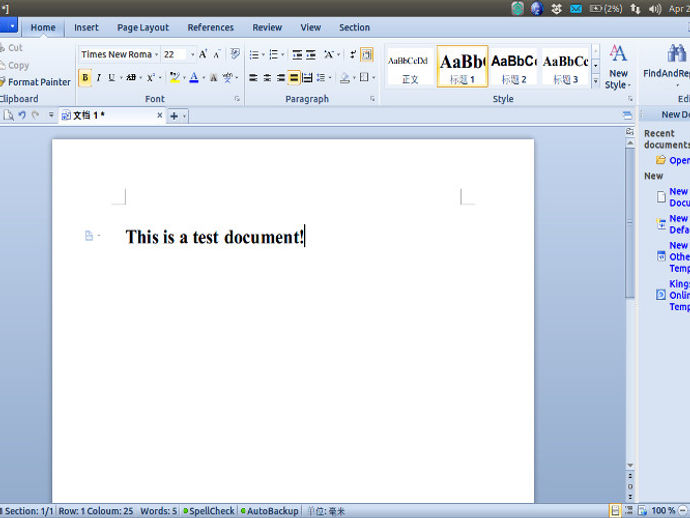Select the Section tab
The image size is (690, 518).
point(354,27)
